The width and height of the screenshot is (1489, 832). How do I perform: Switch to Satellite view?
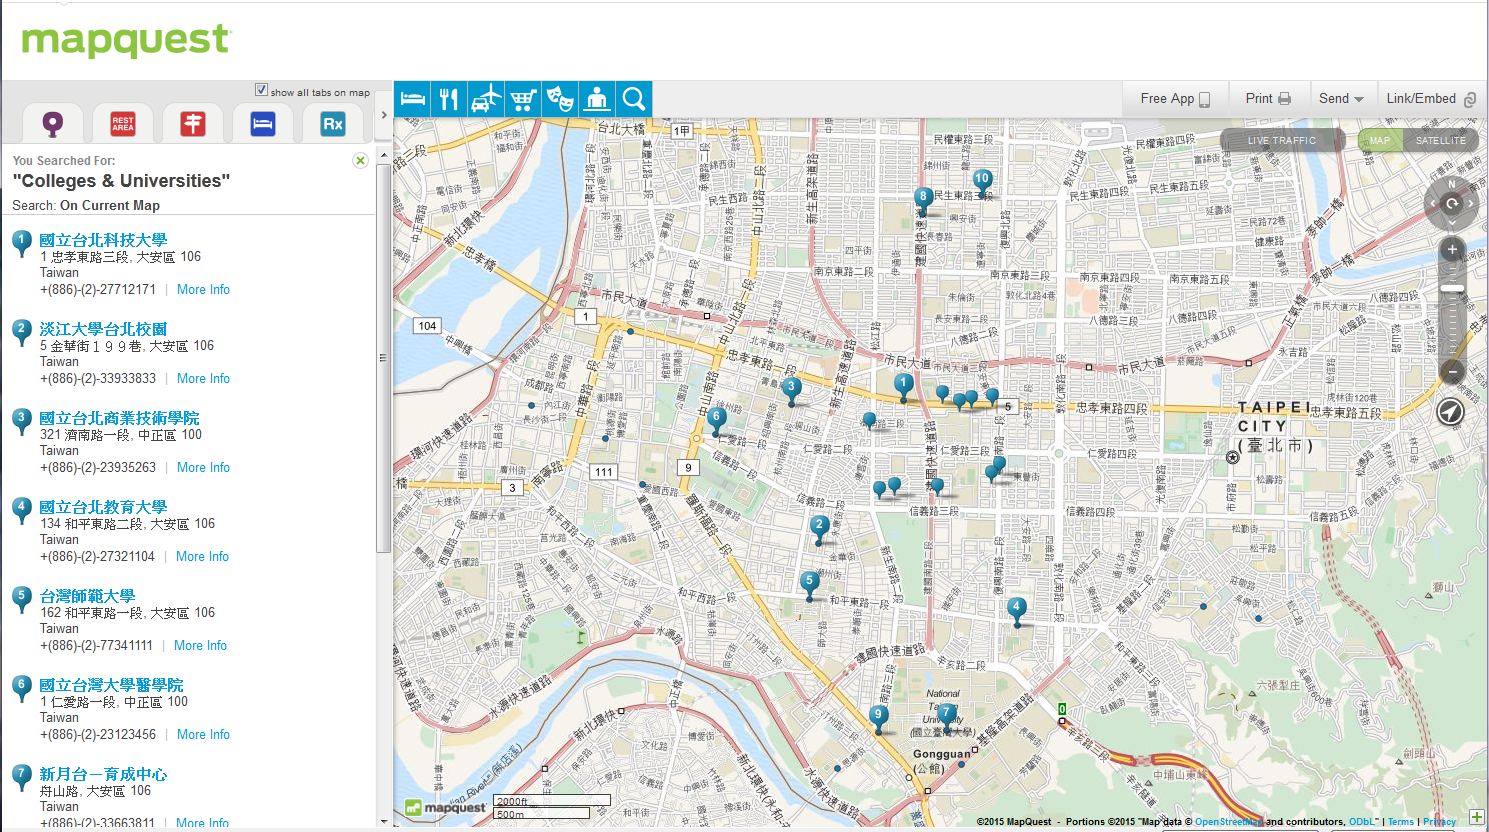pyautogui.click(x=1441, y=140)
